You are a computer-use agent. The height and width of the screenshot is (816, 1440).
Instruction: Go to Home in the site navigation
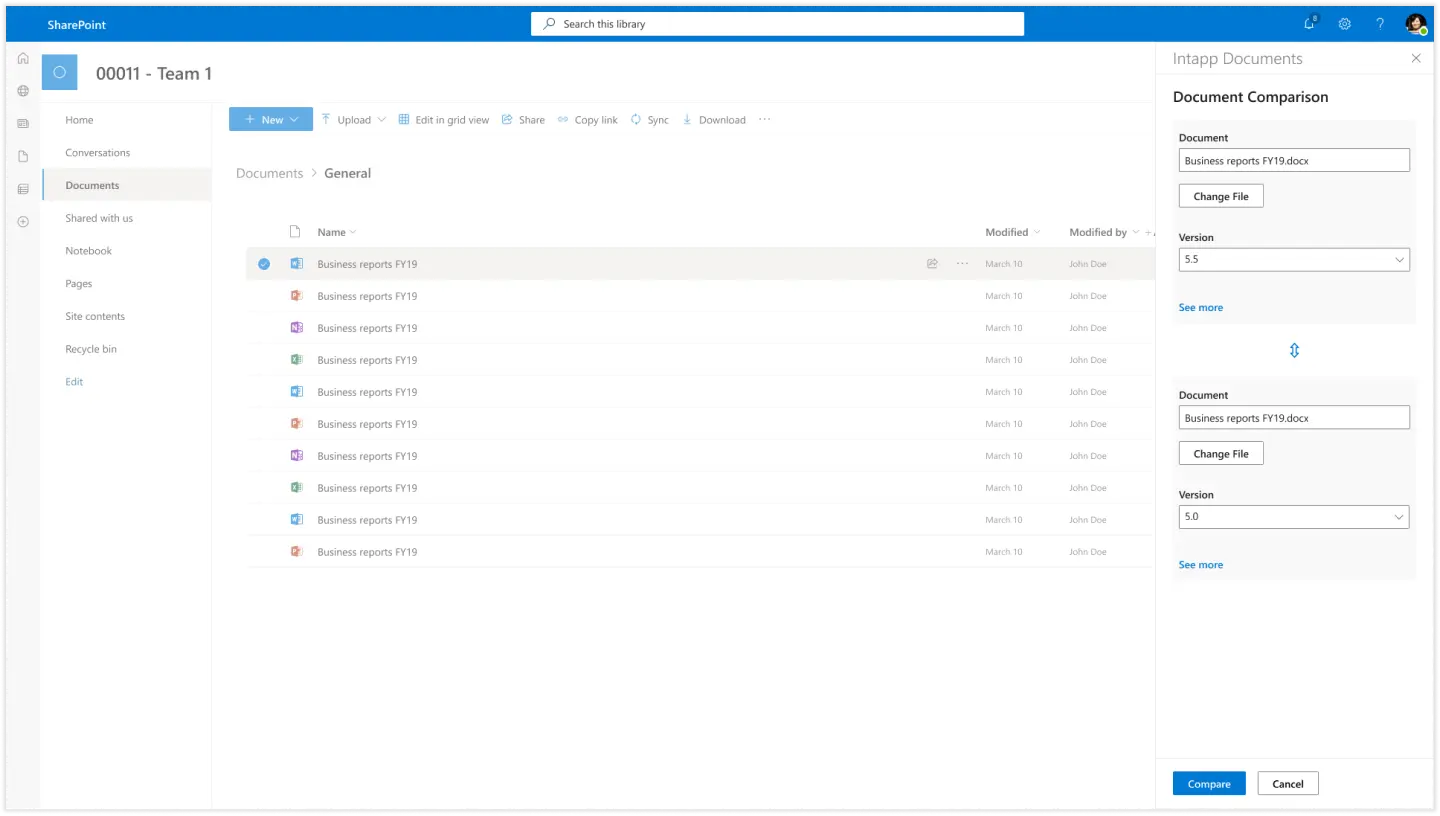79,120
